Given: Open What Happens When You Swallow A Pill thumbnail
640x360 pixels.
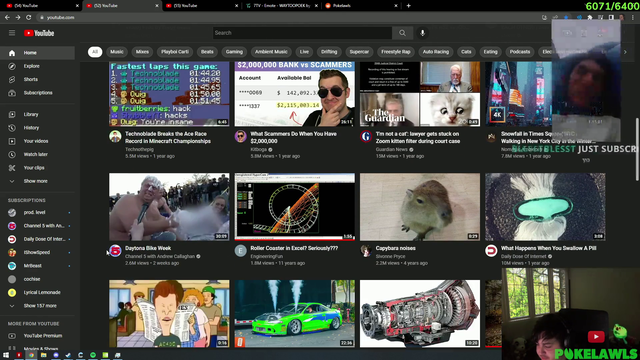Looking at the screenshot, I should pyautogui.click(x=545, y=207).
